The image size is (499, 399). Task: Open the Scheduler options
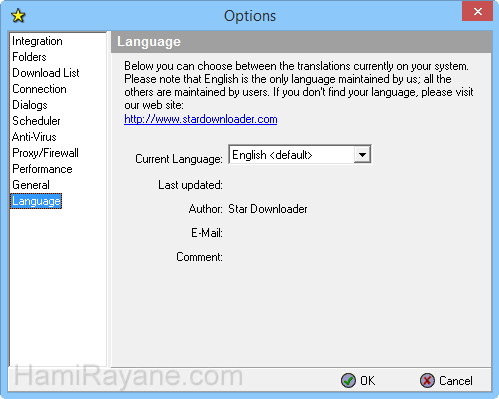click(x=36, y=121)
